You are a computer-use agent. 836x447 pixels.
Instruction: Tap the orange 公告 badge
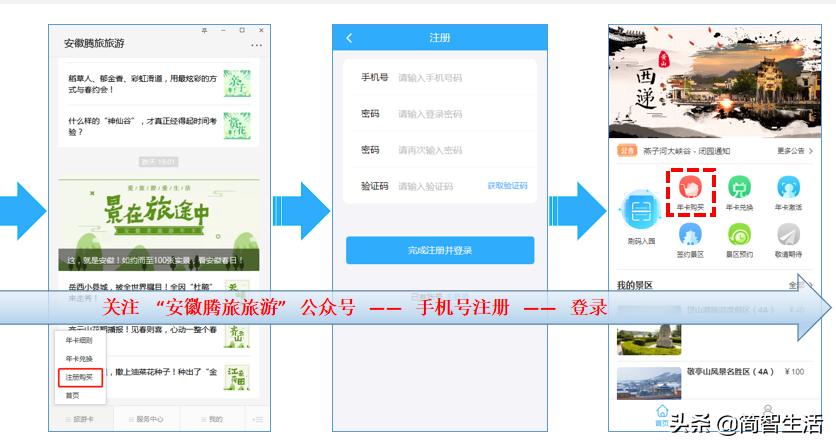pyautogui.click(x=628, y=151)
